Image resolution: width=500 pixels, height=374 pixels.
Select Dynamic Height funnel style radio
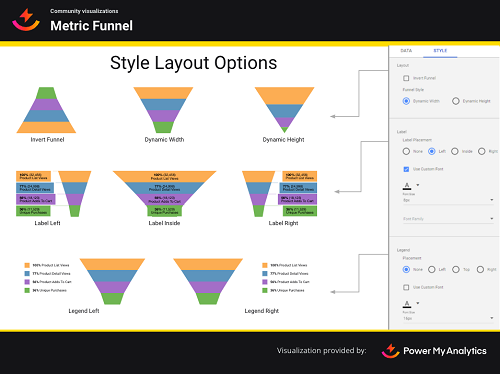pyautogui.click(x=456, y=101)
